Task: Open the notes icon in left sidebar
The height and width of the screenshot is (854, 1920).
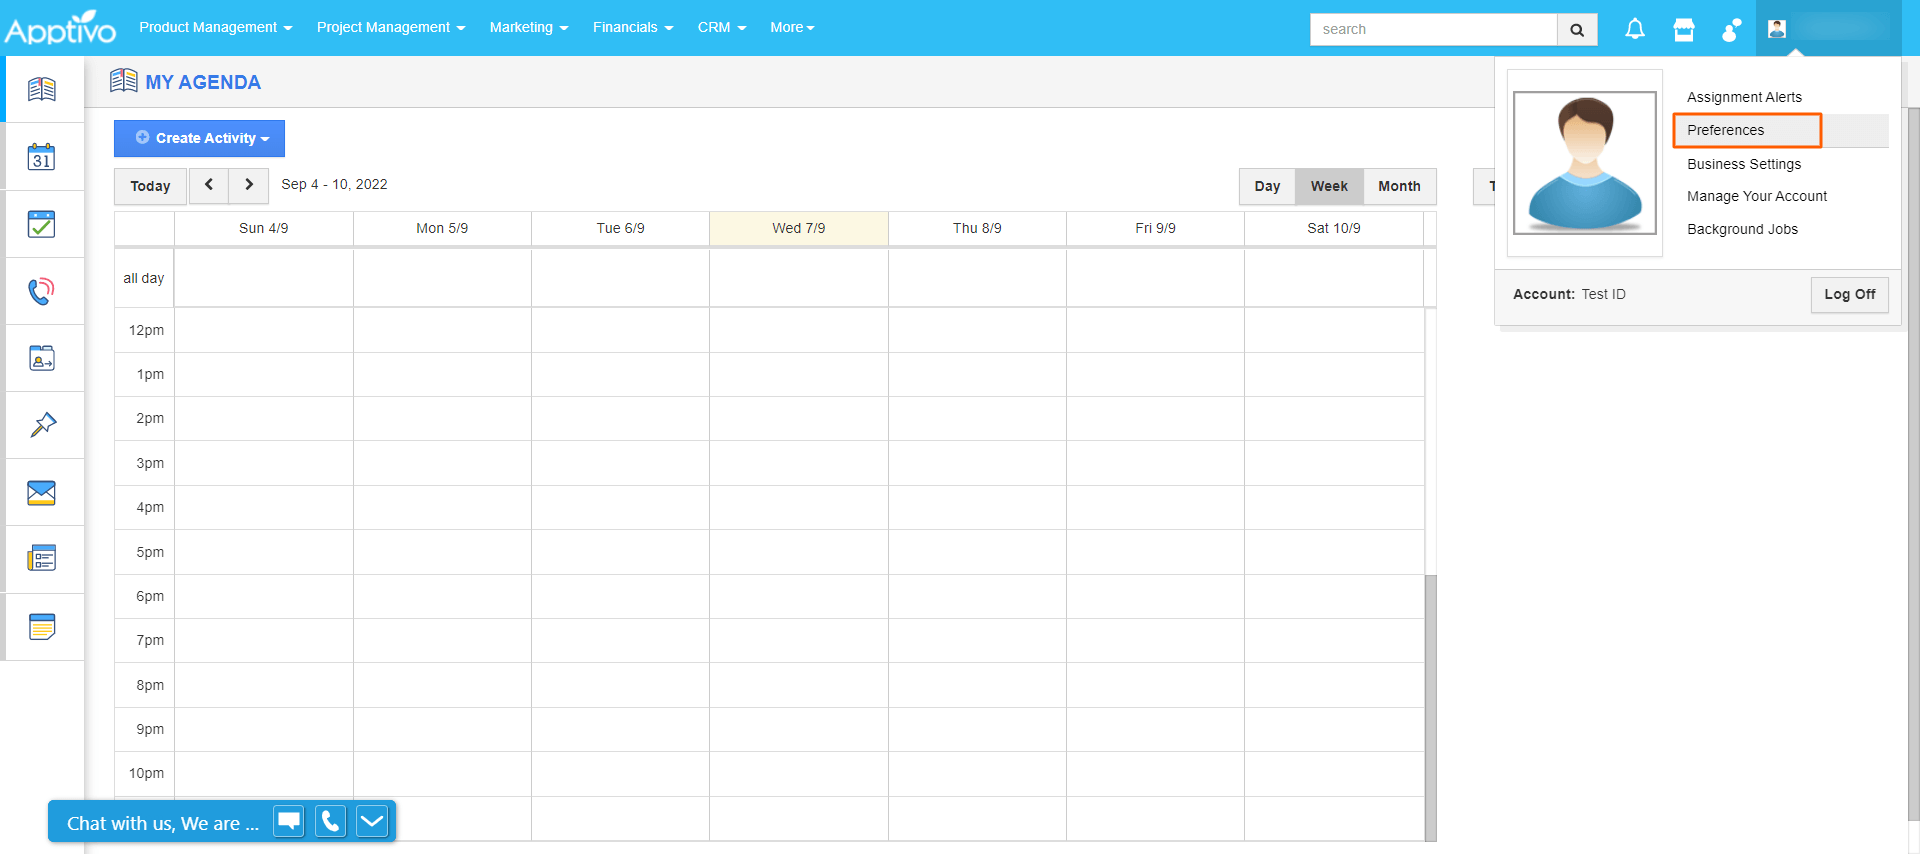Action: click(42, 627)
